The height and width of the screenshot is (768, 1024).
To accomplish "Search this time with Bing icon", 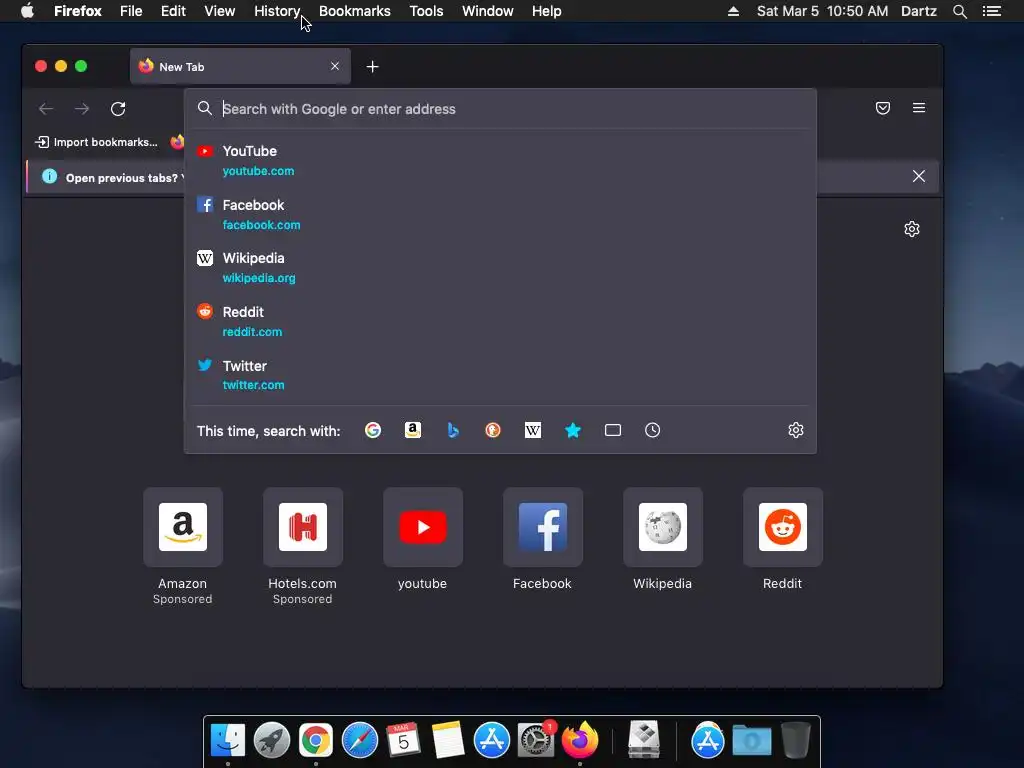I will 453,430.
